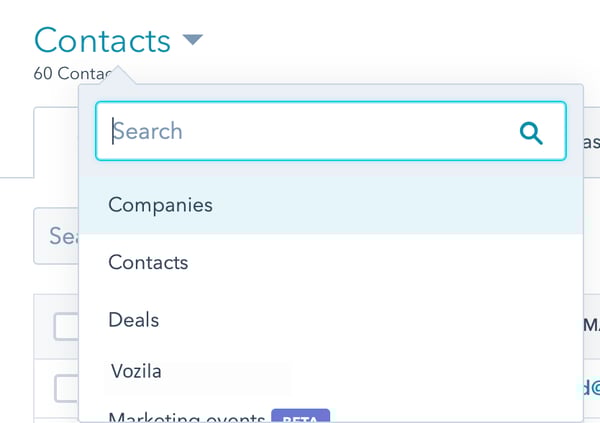Open the Contacts page title
The width and height of the screenshot is (600, 423).
pyautogui.click(x=102, y=40)
